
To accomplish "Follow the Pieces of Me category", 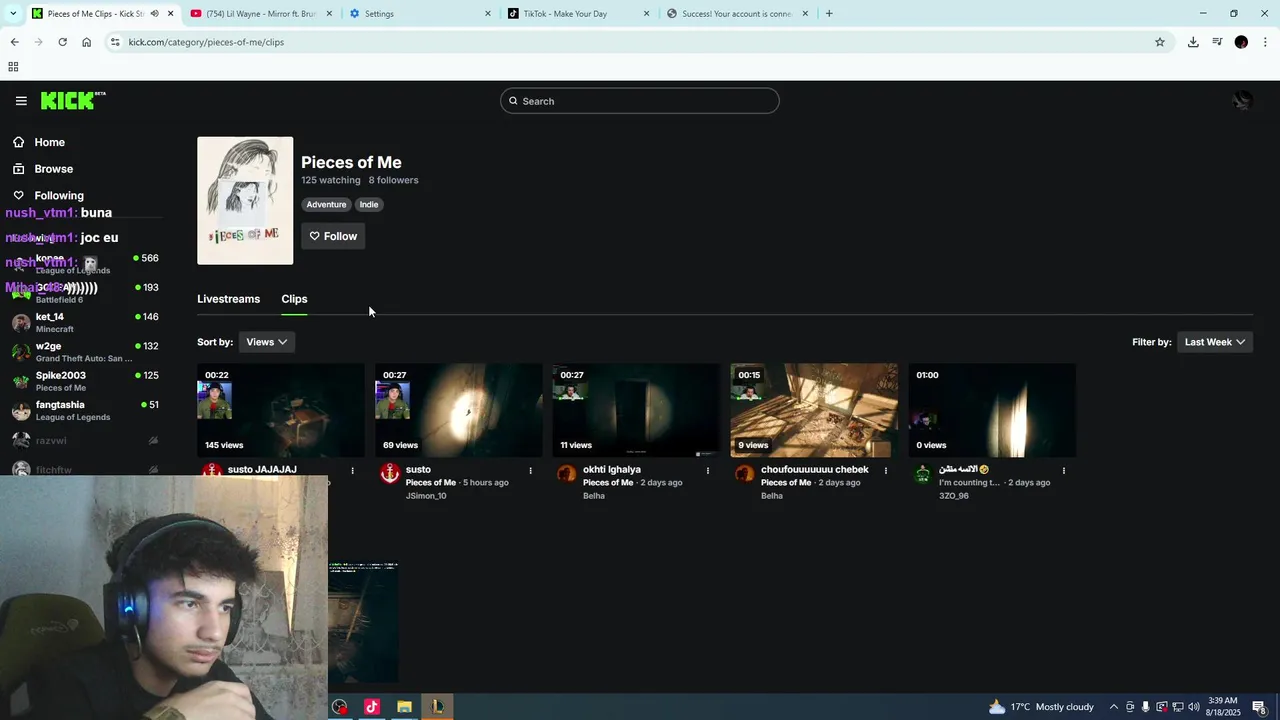I will click(x=333, y=236).
